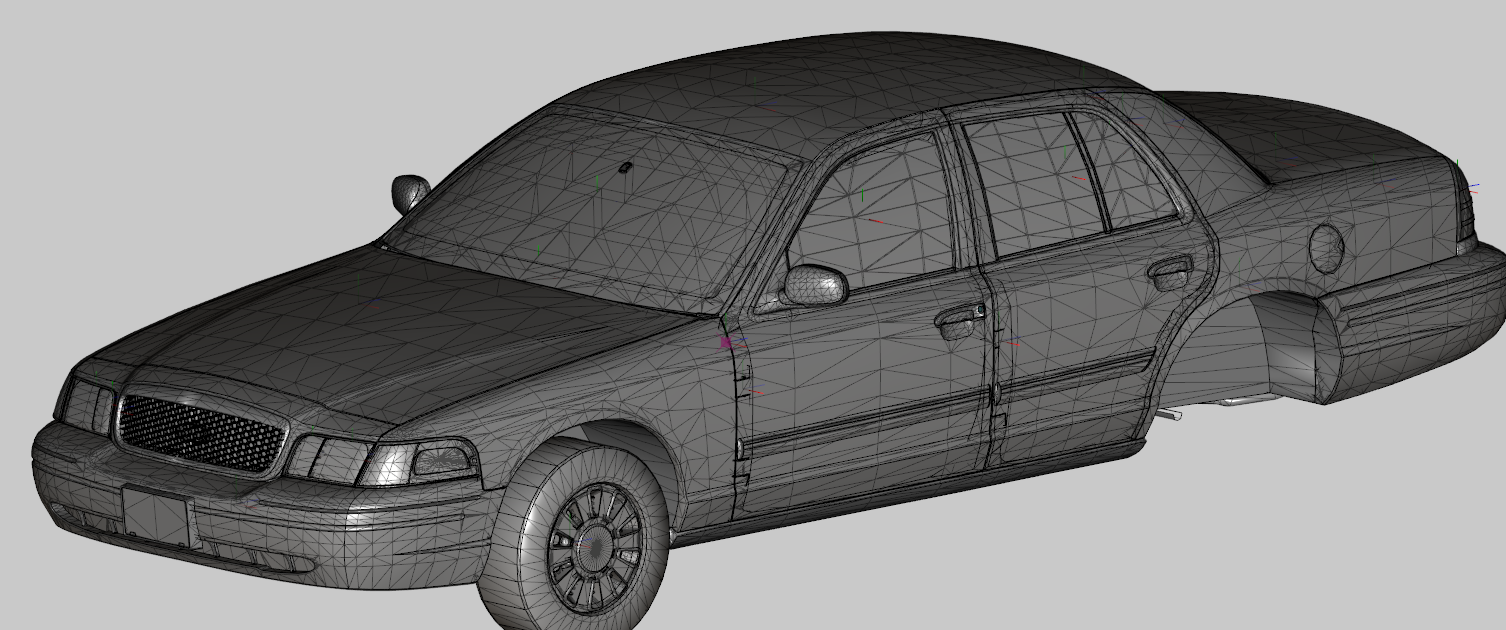Select the rear taillight

[1468, 213]
